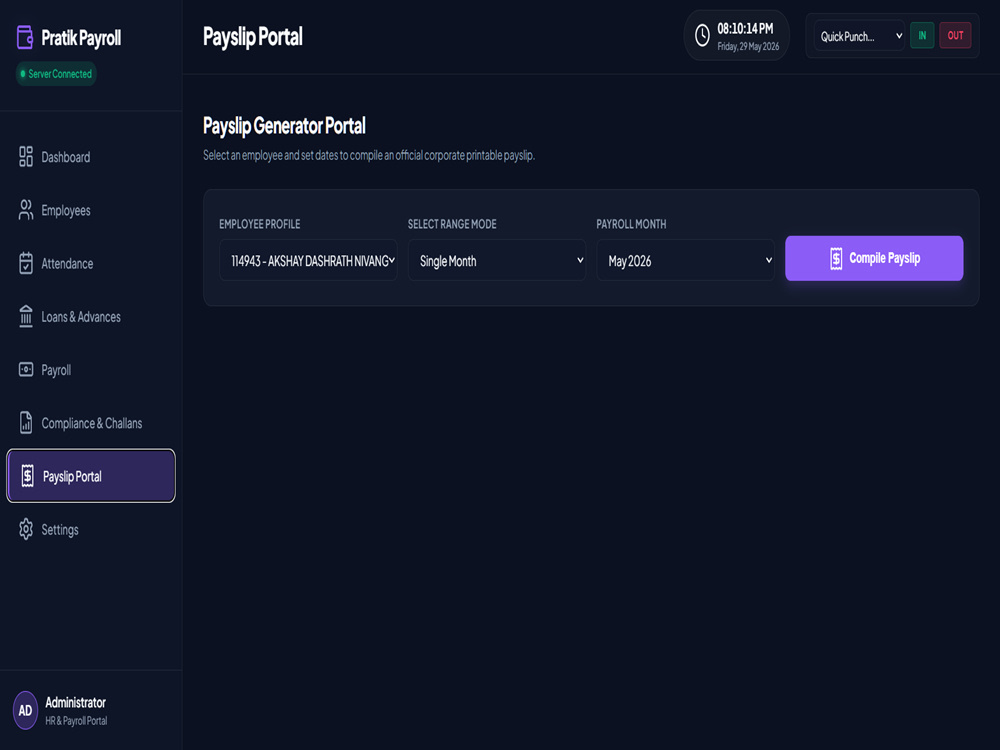Open the Dashboard menu item

click(x=91, y=157)
